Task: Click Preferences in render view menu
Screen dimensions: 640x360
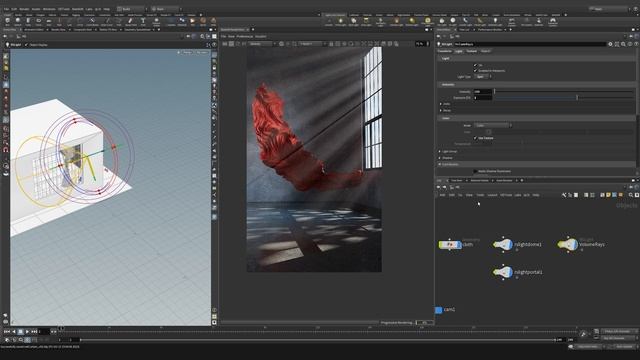Action: (x=245, y=36)
